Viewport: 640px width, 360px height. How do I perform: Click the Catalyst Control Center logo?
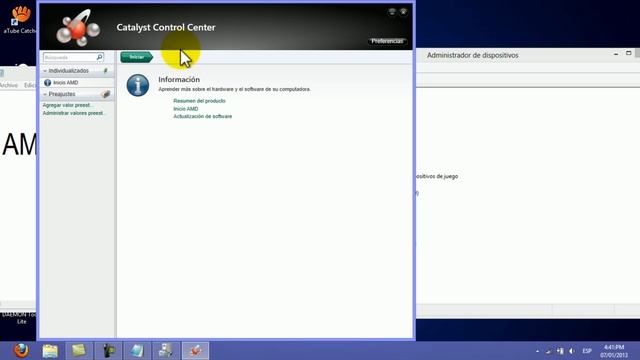[x=78, y=27]
